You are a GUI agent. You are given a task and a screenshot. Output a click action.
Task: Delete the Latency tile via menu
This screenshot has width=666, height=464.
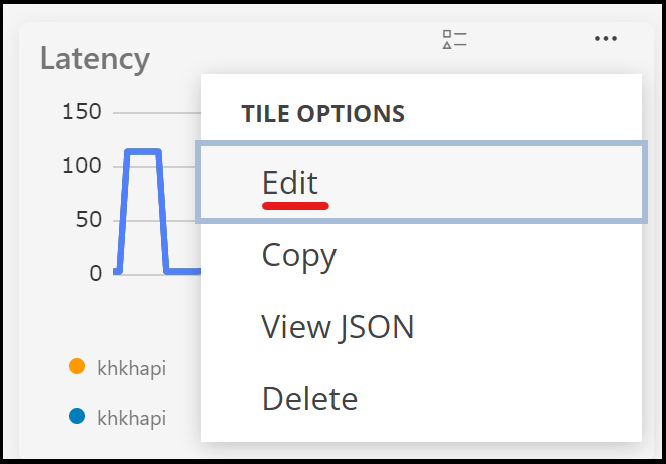[x=309, y=399]
